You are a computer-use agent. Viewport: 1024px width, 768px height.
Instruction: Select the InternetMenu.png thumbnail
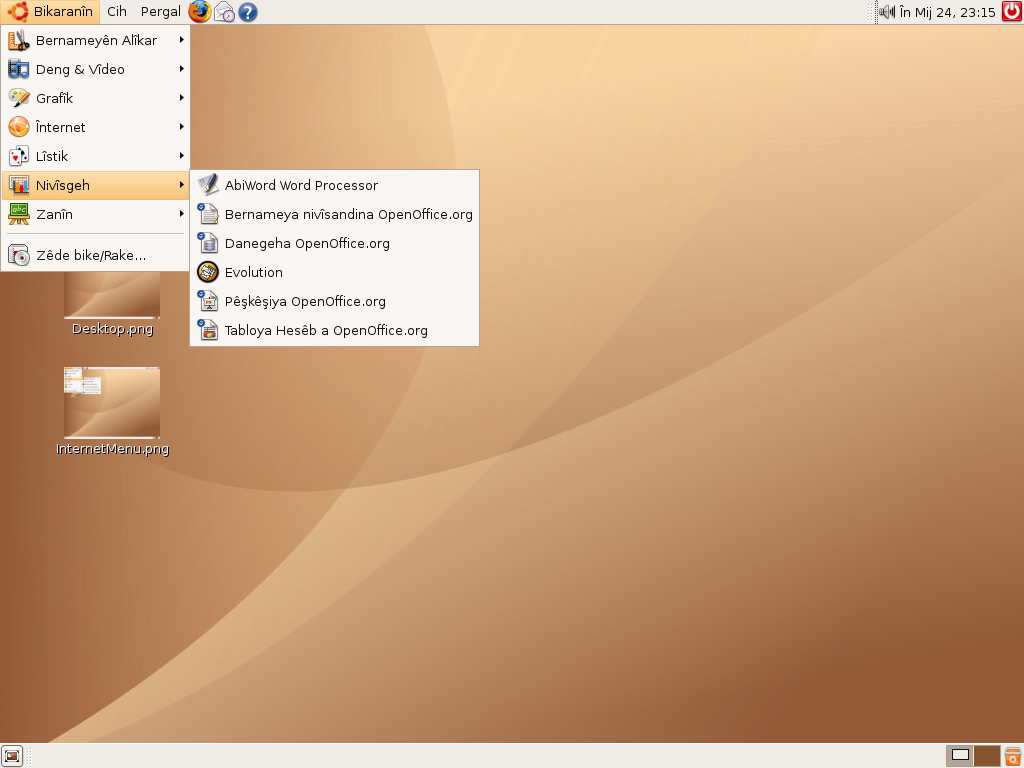click(112, 402)
